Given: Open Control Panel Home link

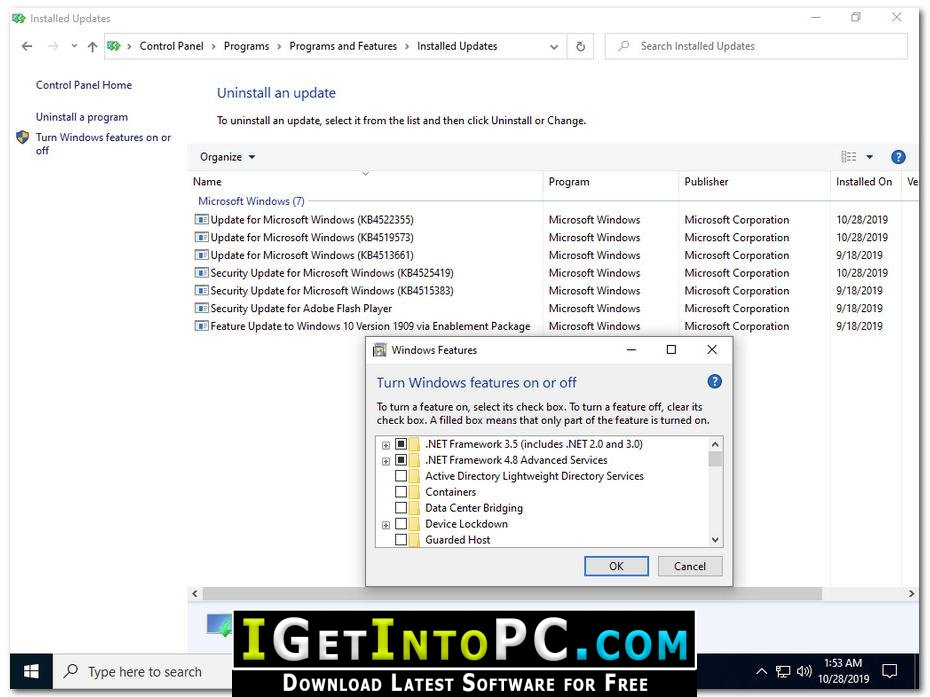Looking at the screenshot, I should tap(84, 85).
